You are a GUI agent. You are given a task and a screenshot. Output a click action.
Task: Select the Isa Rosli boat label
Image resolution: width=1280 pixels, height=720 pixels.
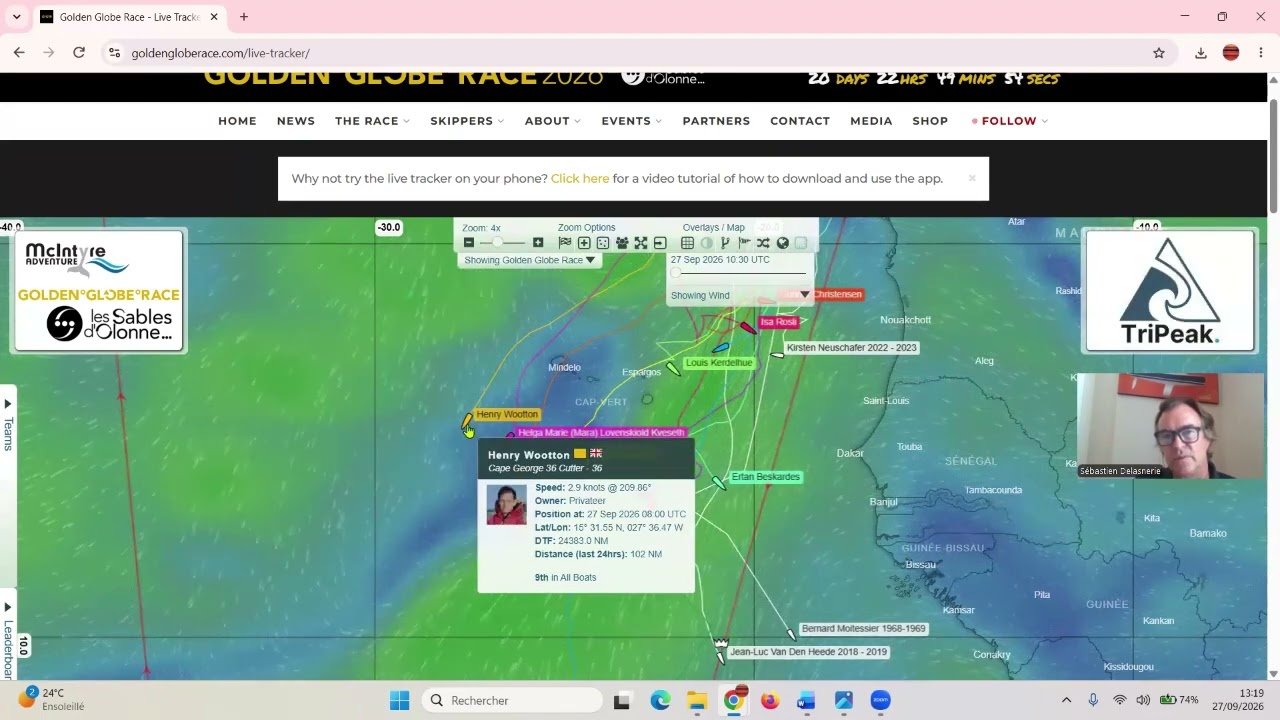click(x=778, y=322)
